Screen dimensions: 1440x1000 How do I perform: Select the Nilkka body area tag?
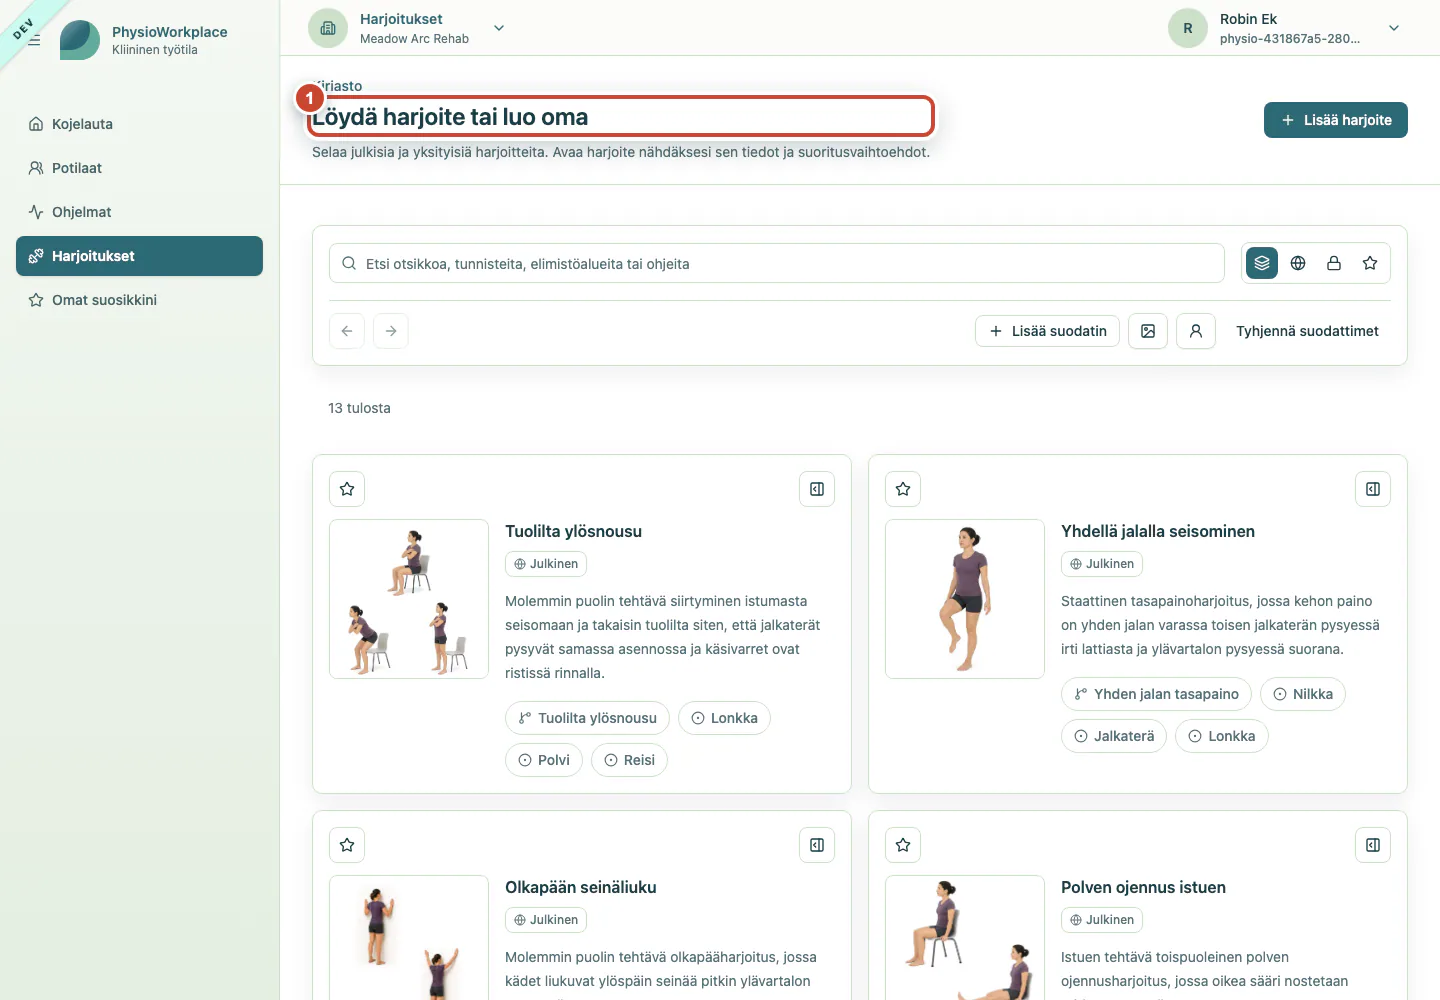coord(1303,694)
